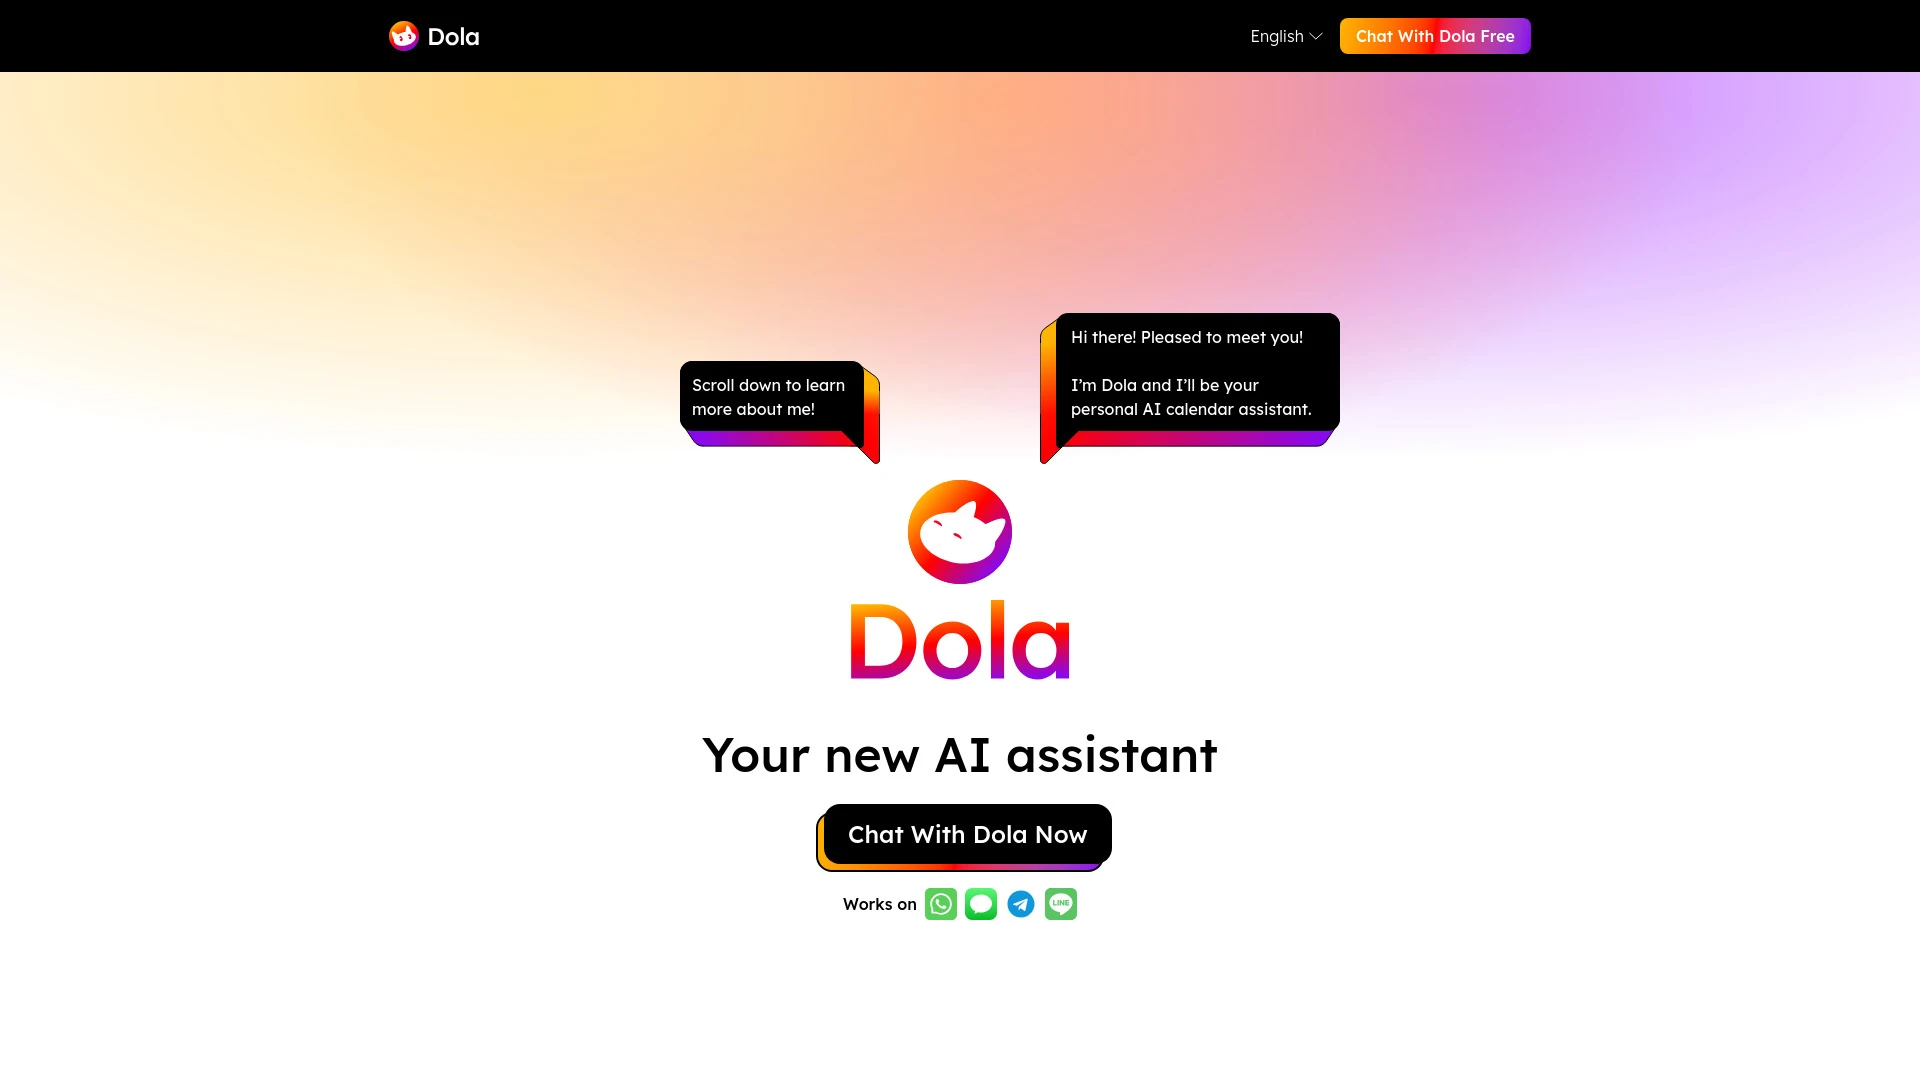1920x1080 pixels.
Task: Click the English language dropdown chevron
Action: pyautogui.click(x=1316, y=36)
